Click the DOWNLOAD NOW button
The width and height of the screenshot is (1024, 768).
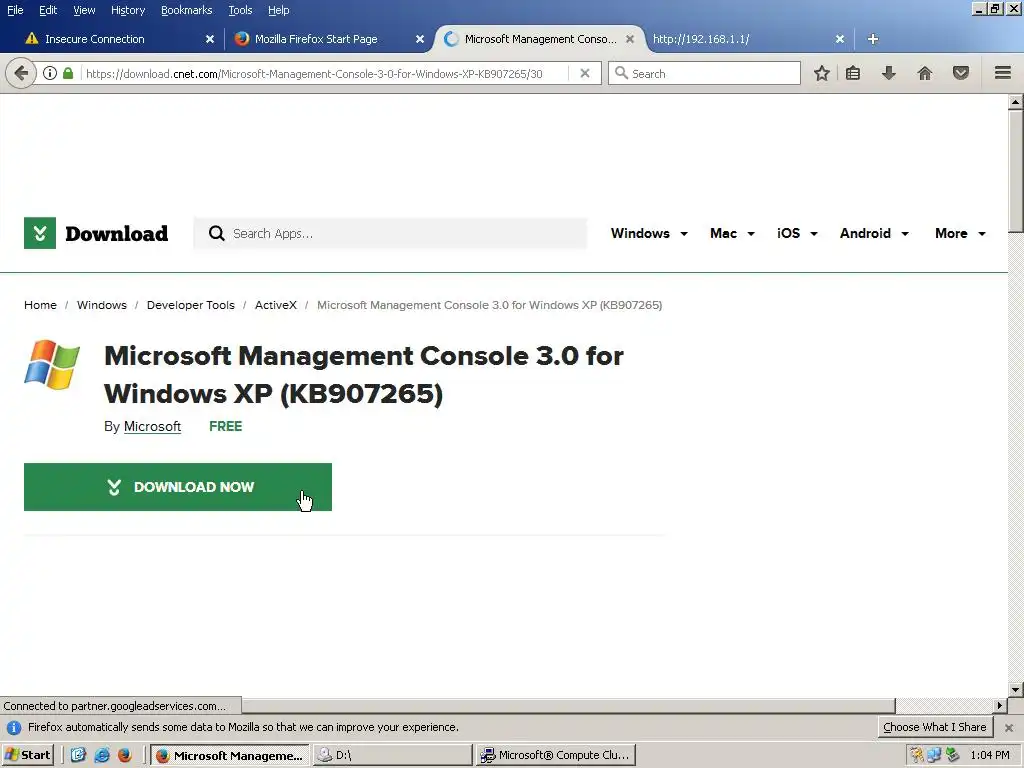178,487
